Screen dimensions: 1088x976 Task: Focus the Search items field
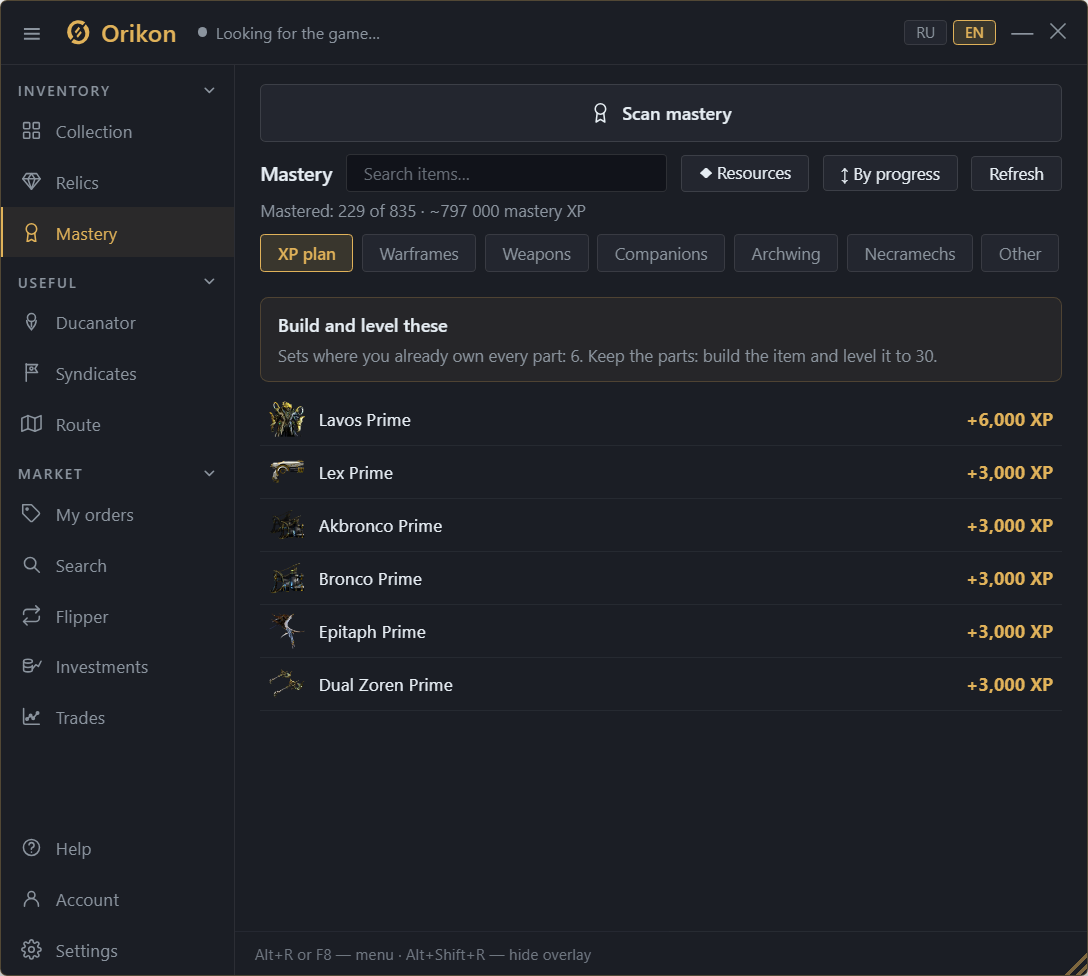coord(506,173)
